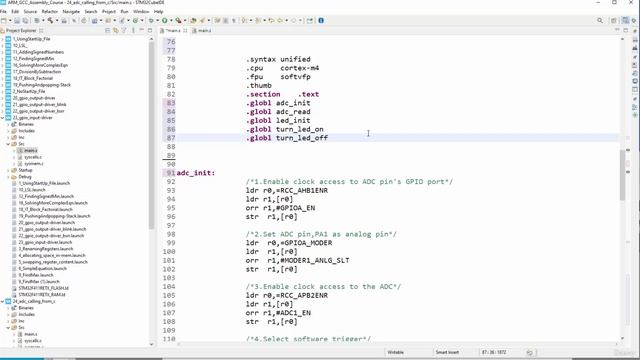Screen dimensions: 640x360
Task: Click the Save All toolbar icon
Action: [x=25, y=20]
